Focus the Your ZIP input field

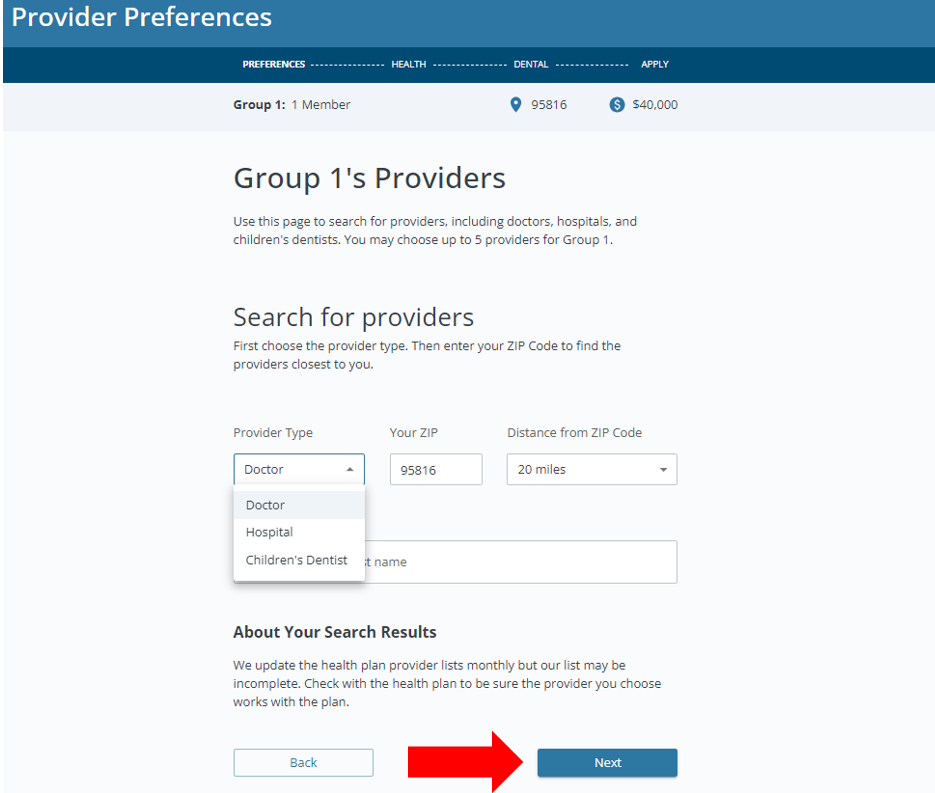point(436,469)
